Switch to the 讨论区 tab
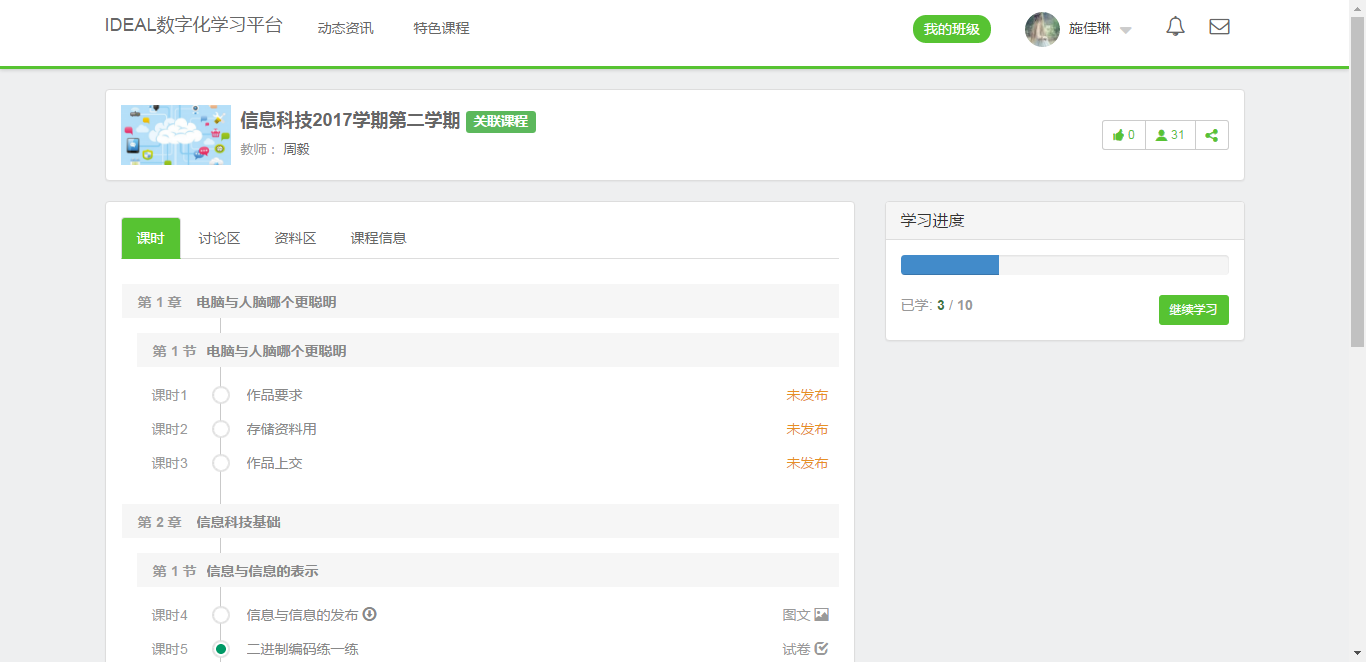Viewport: 1366px width, 662px height. [219, 238]
